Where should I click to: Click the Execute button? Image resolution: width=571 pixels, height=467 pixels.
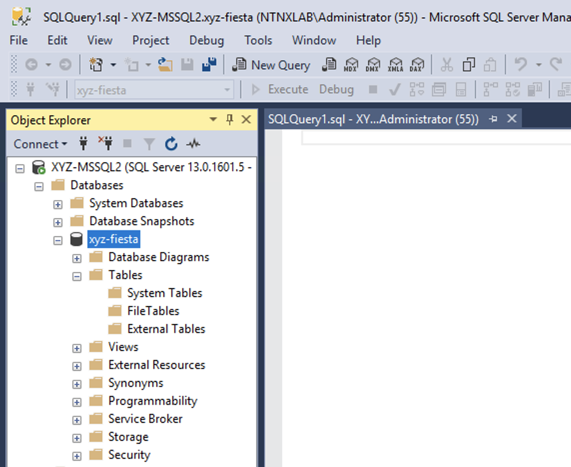(x=280, y=89)
